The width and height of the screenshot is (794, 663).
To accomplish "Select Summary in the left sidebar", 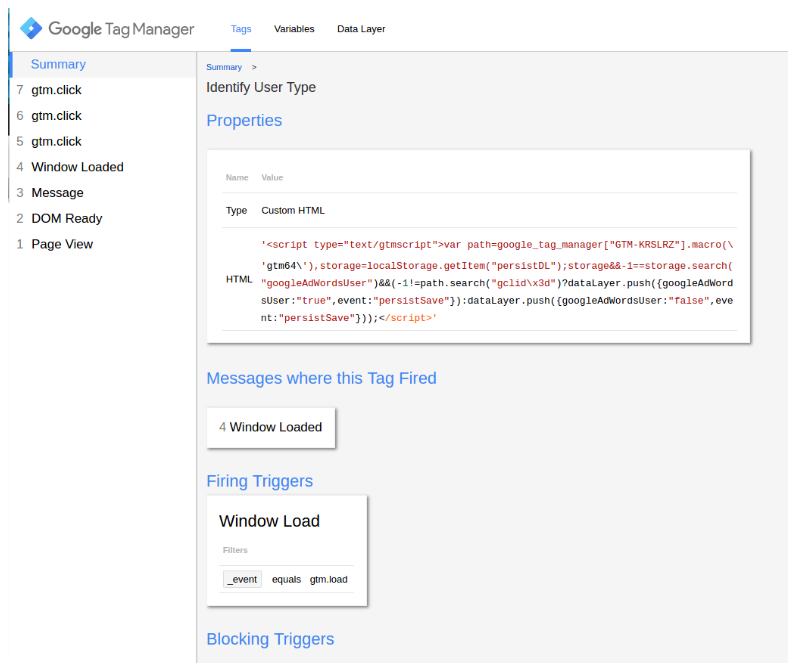I will 58,64.
